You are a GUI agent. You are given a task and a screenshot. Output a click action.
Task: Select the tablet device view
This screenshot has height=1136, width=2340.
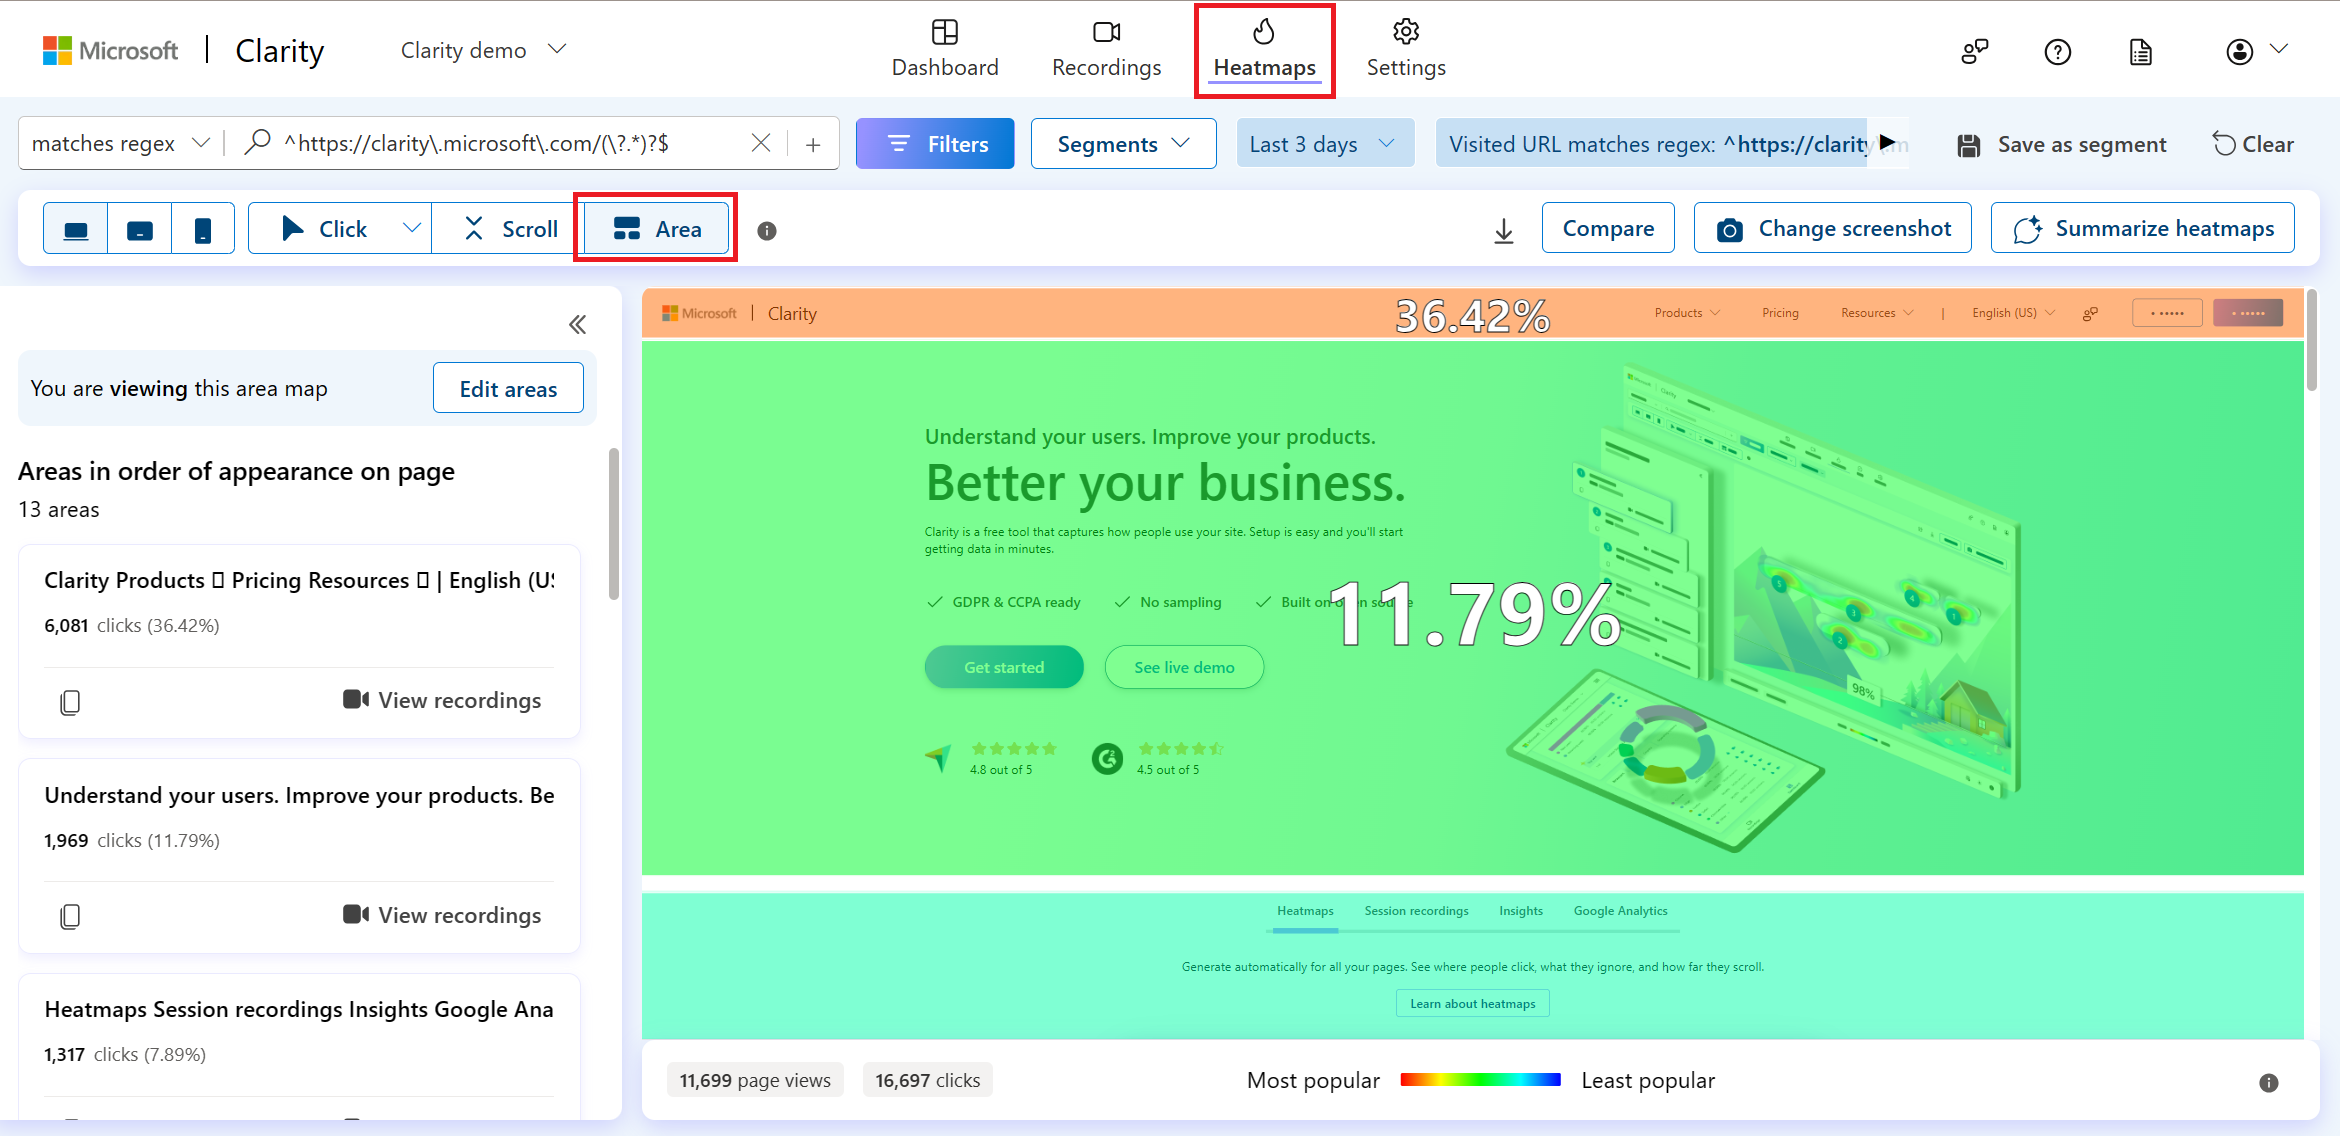[x=140, y=229]
